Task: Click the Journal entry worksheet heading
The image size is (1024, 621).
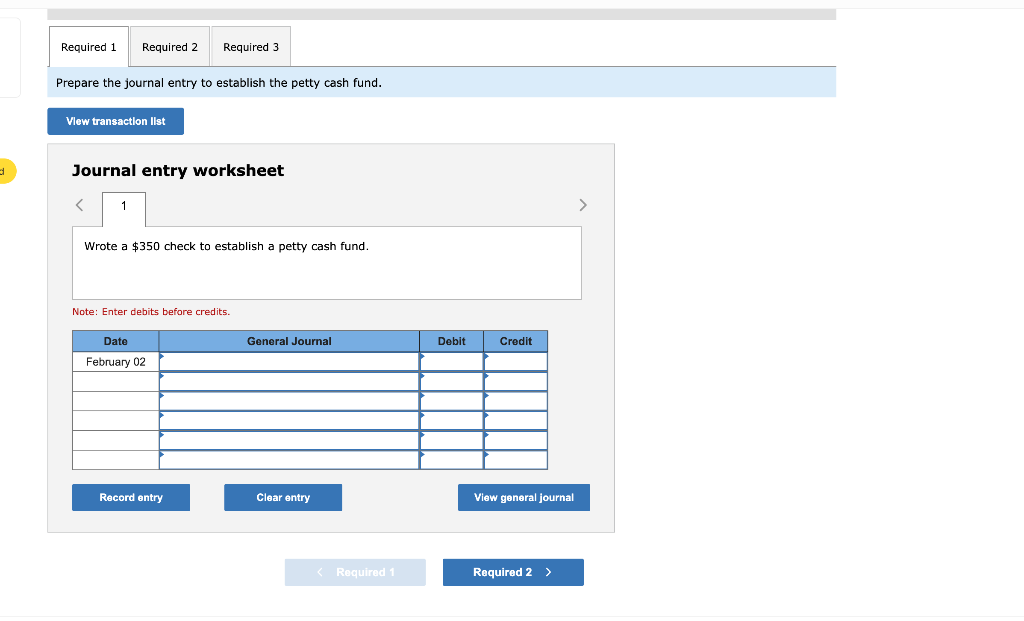Action: (178, 170)
